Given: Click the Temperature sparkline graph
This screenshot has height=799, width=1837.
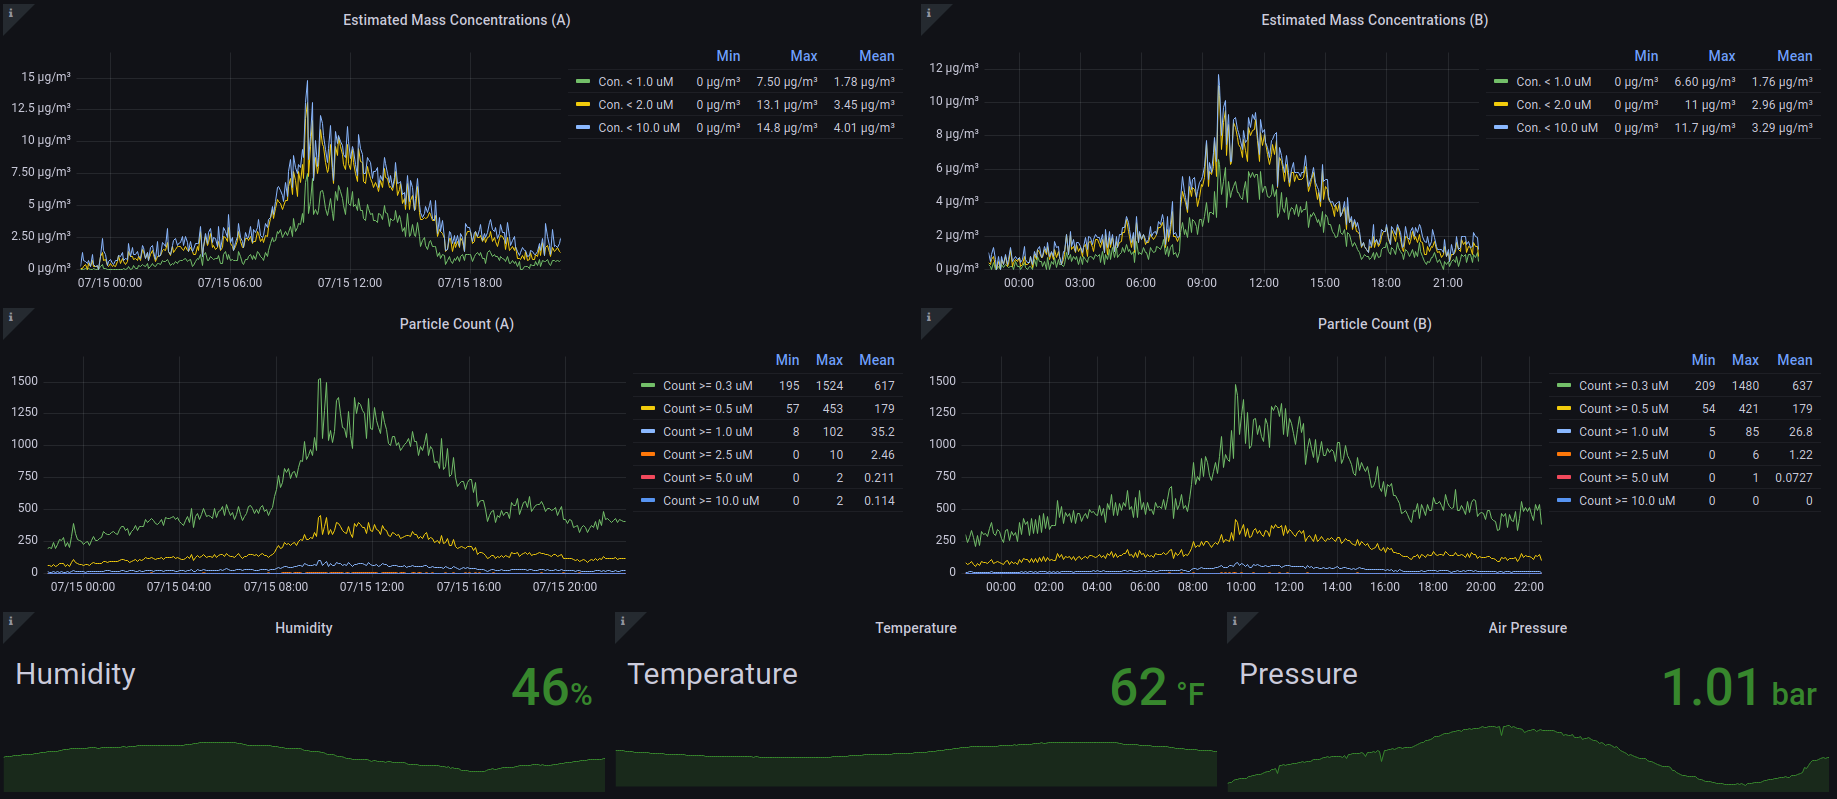Looking at the screenshot, I should click(x=916, y=765).
